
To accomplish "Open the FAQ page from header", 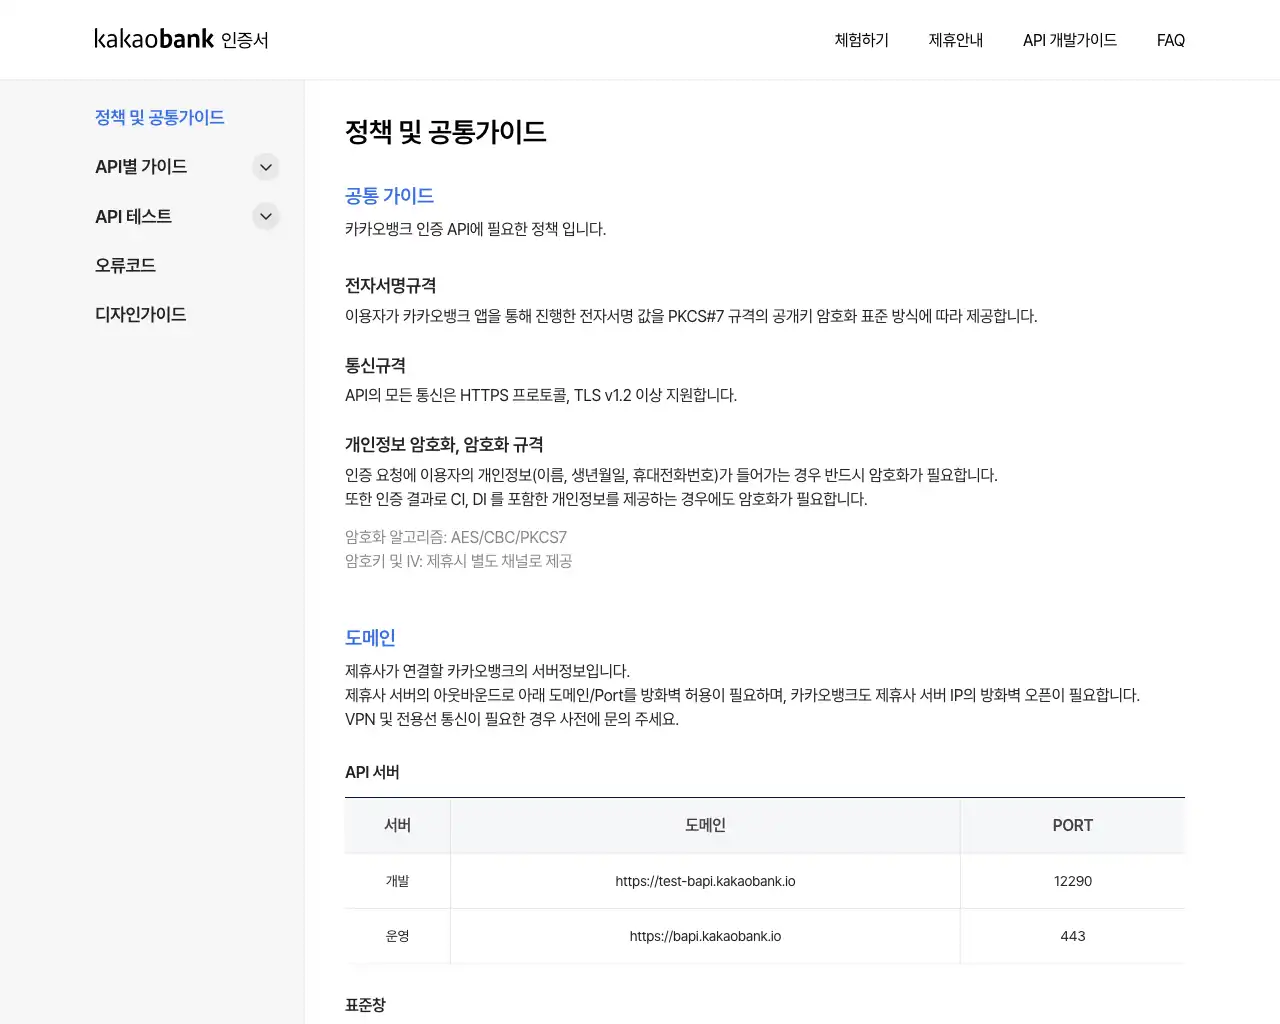I will (1170, 40).
